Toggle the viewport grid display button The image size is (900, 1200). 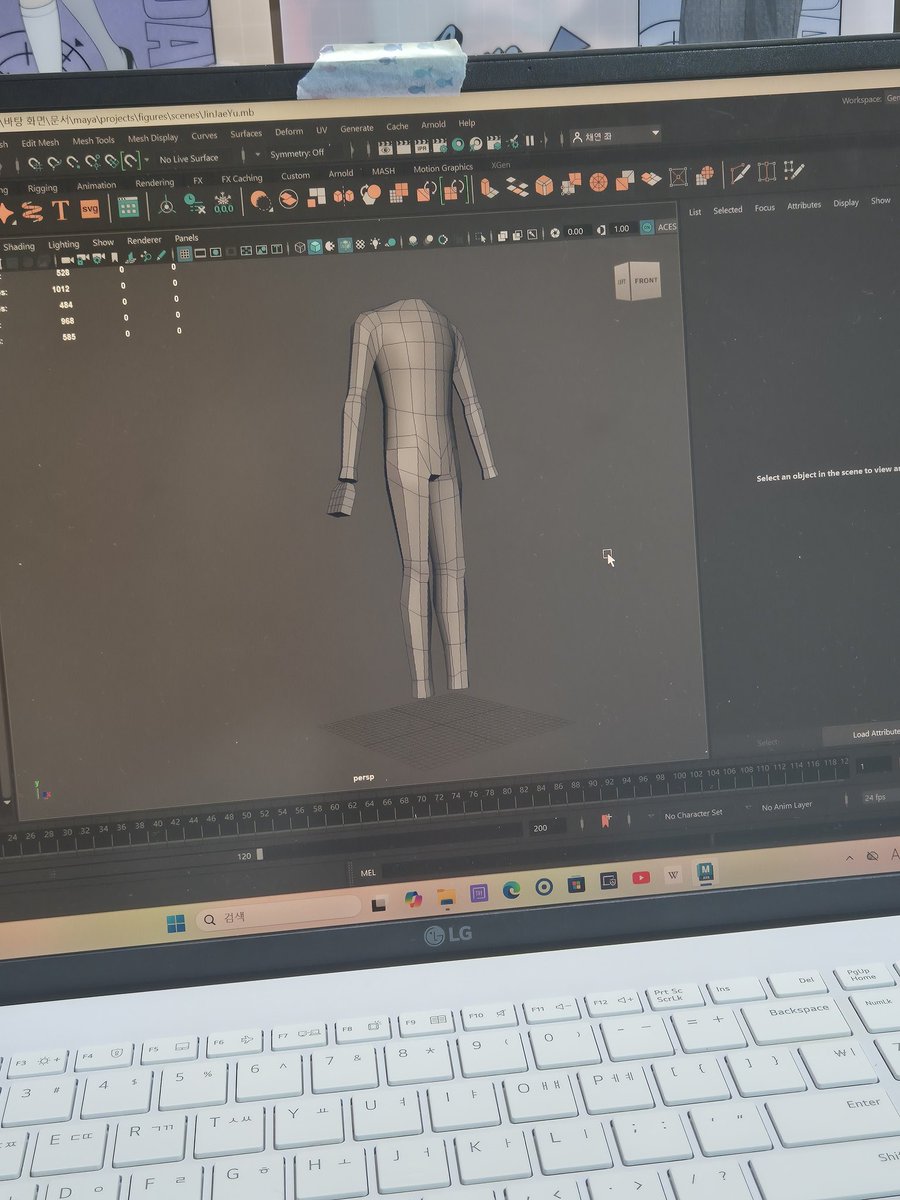tap(185, 254)
